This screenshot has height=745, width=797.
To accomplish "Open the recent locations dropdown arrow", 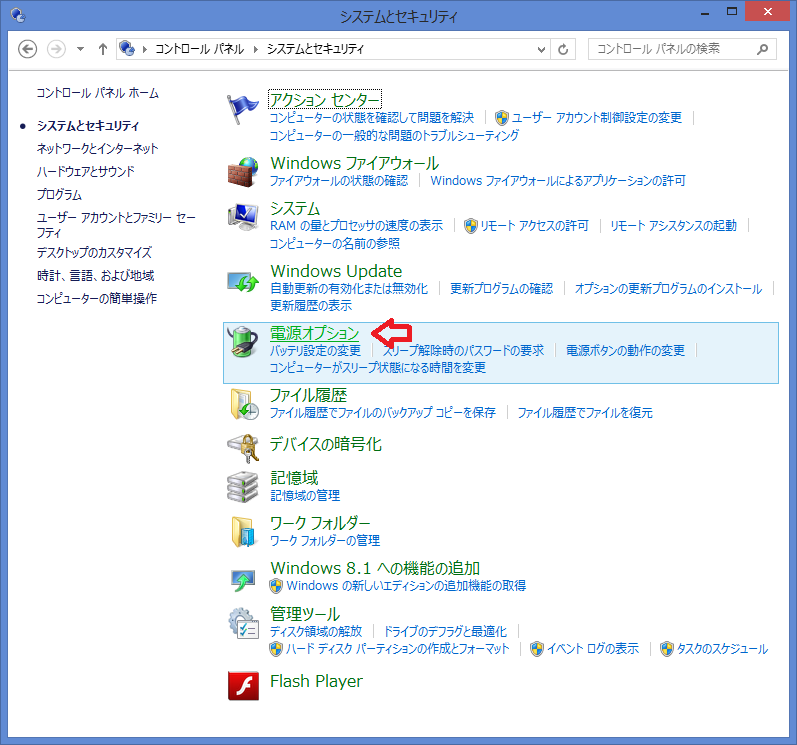I will pyautogui.click(x=80, y=49).
